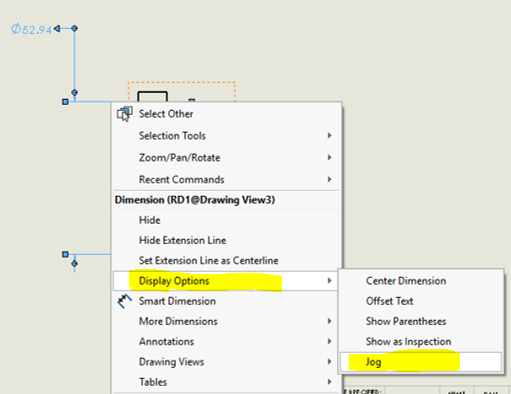Viewport: 511px width, 394px height.
Task: Select the Jog option
Action: point(421,362)
